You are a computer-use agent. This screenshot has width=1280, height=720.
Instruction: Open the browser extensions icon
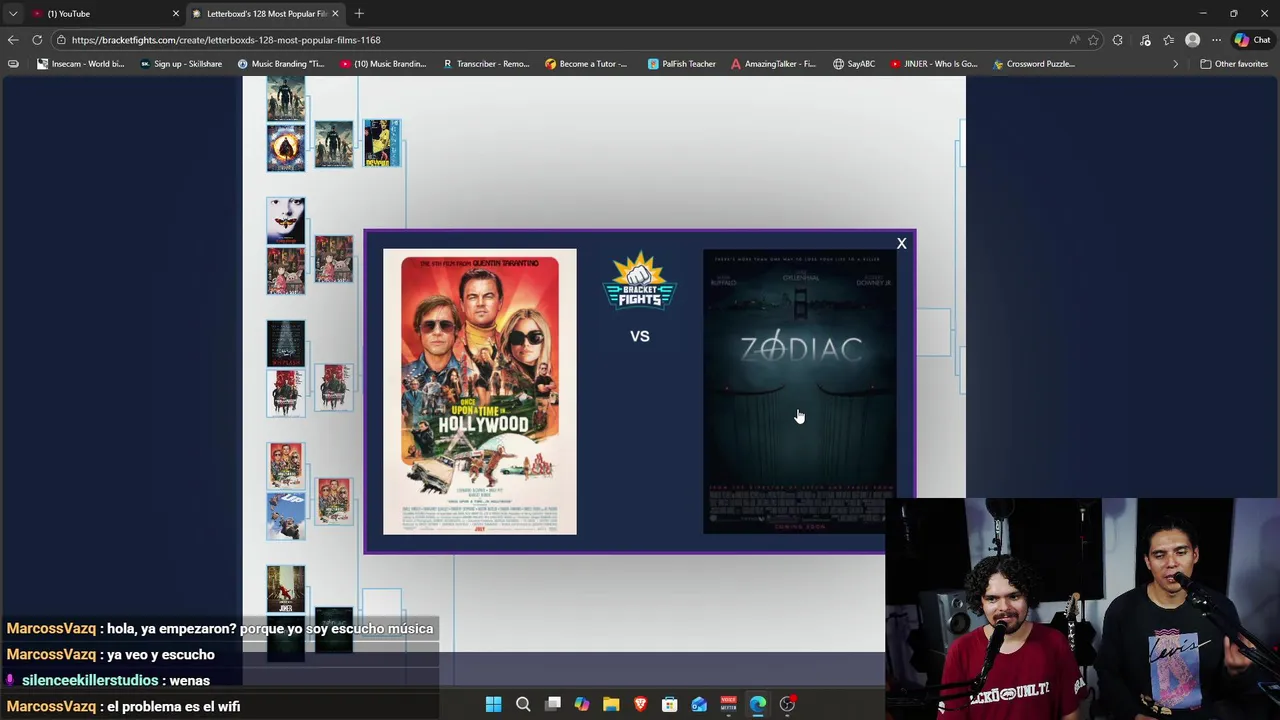pyautogui.click(x=1118, y=40)
